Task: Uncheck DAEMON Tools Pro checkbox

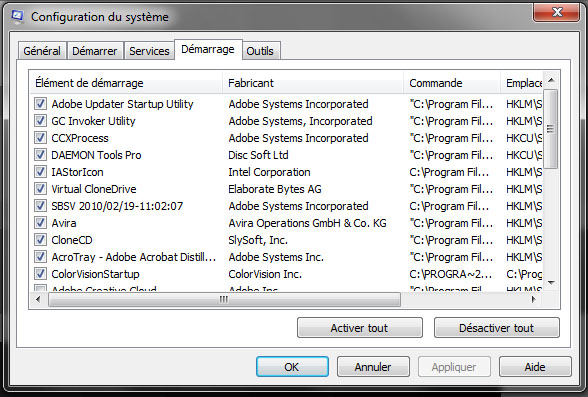Action: tap(40, 154)
